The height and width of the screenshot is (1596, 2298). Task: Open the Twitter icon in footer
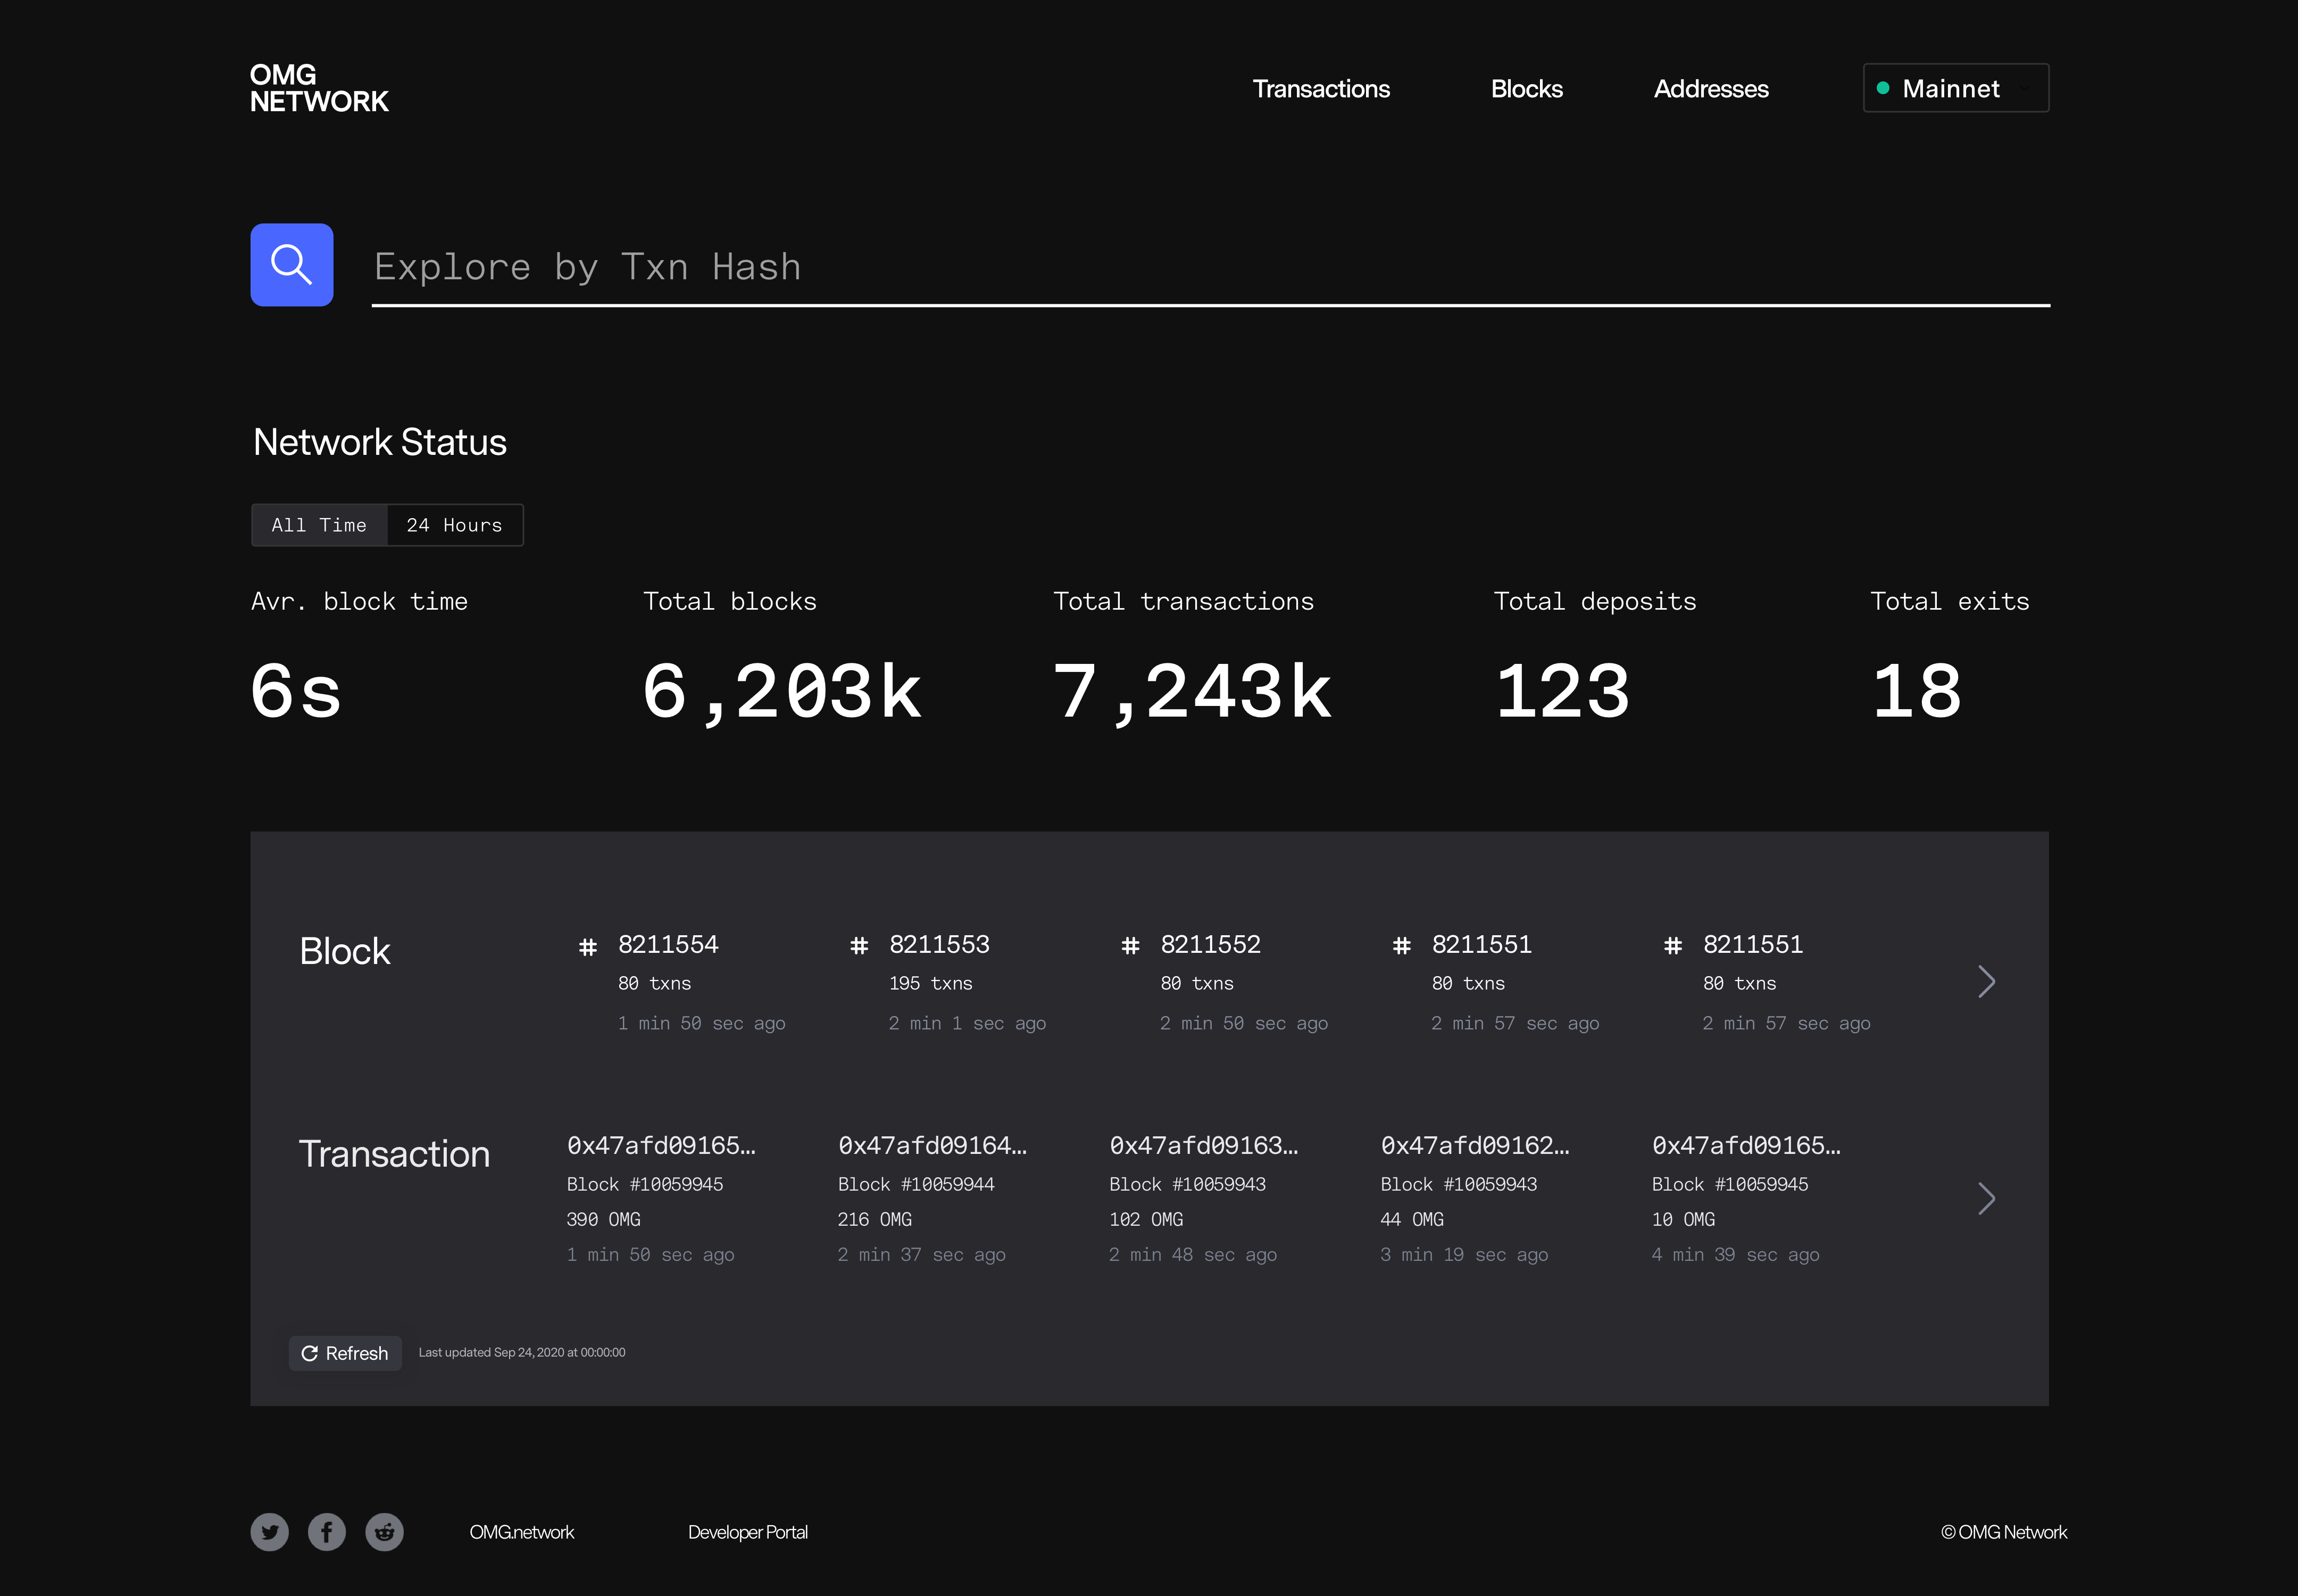[x=269, y=1532]
